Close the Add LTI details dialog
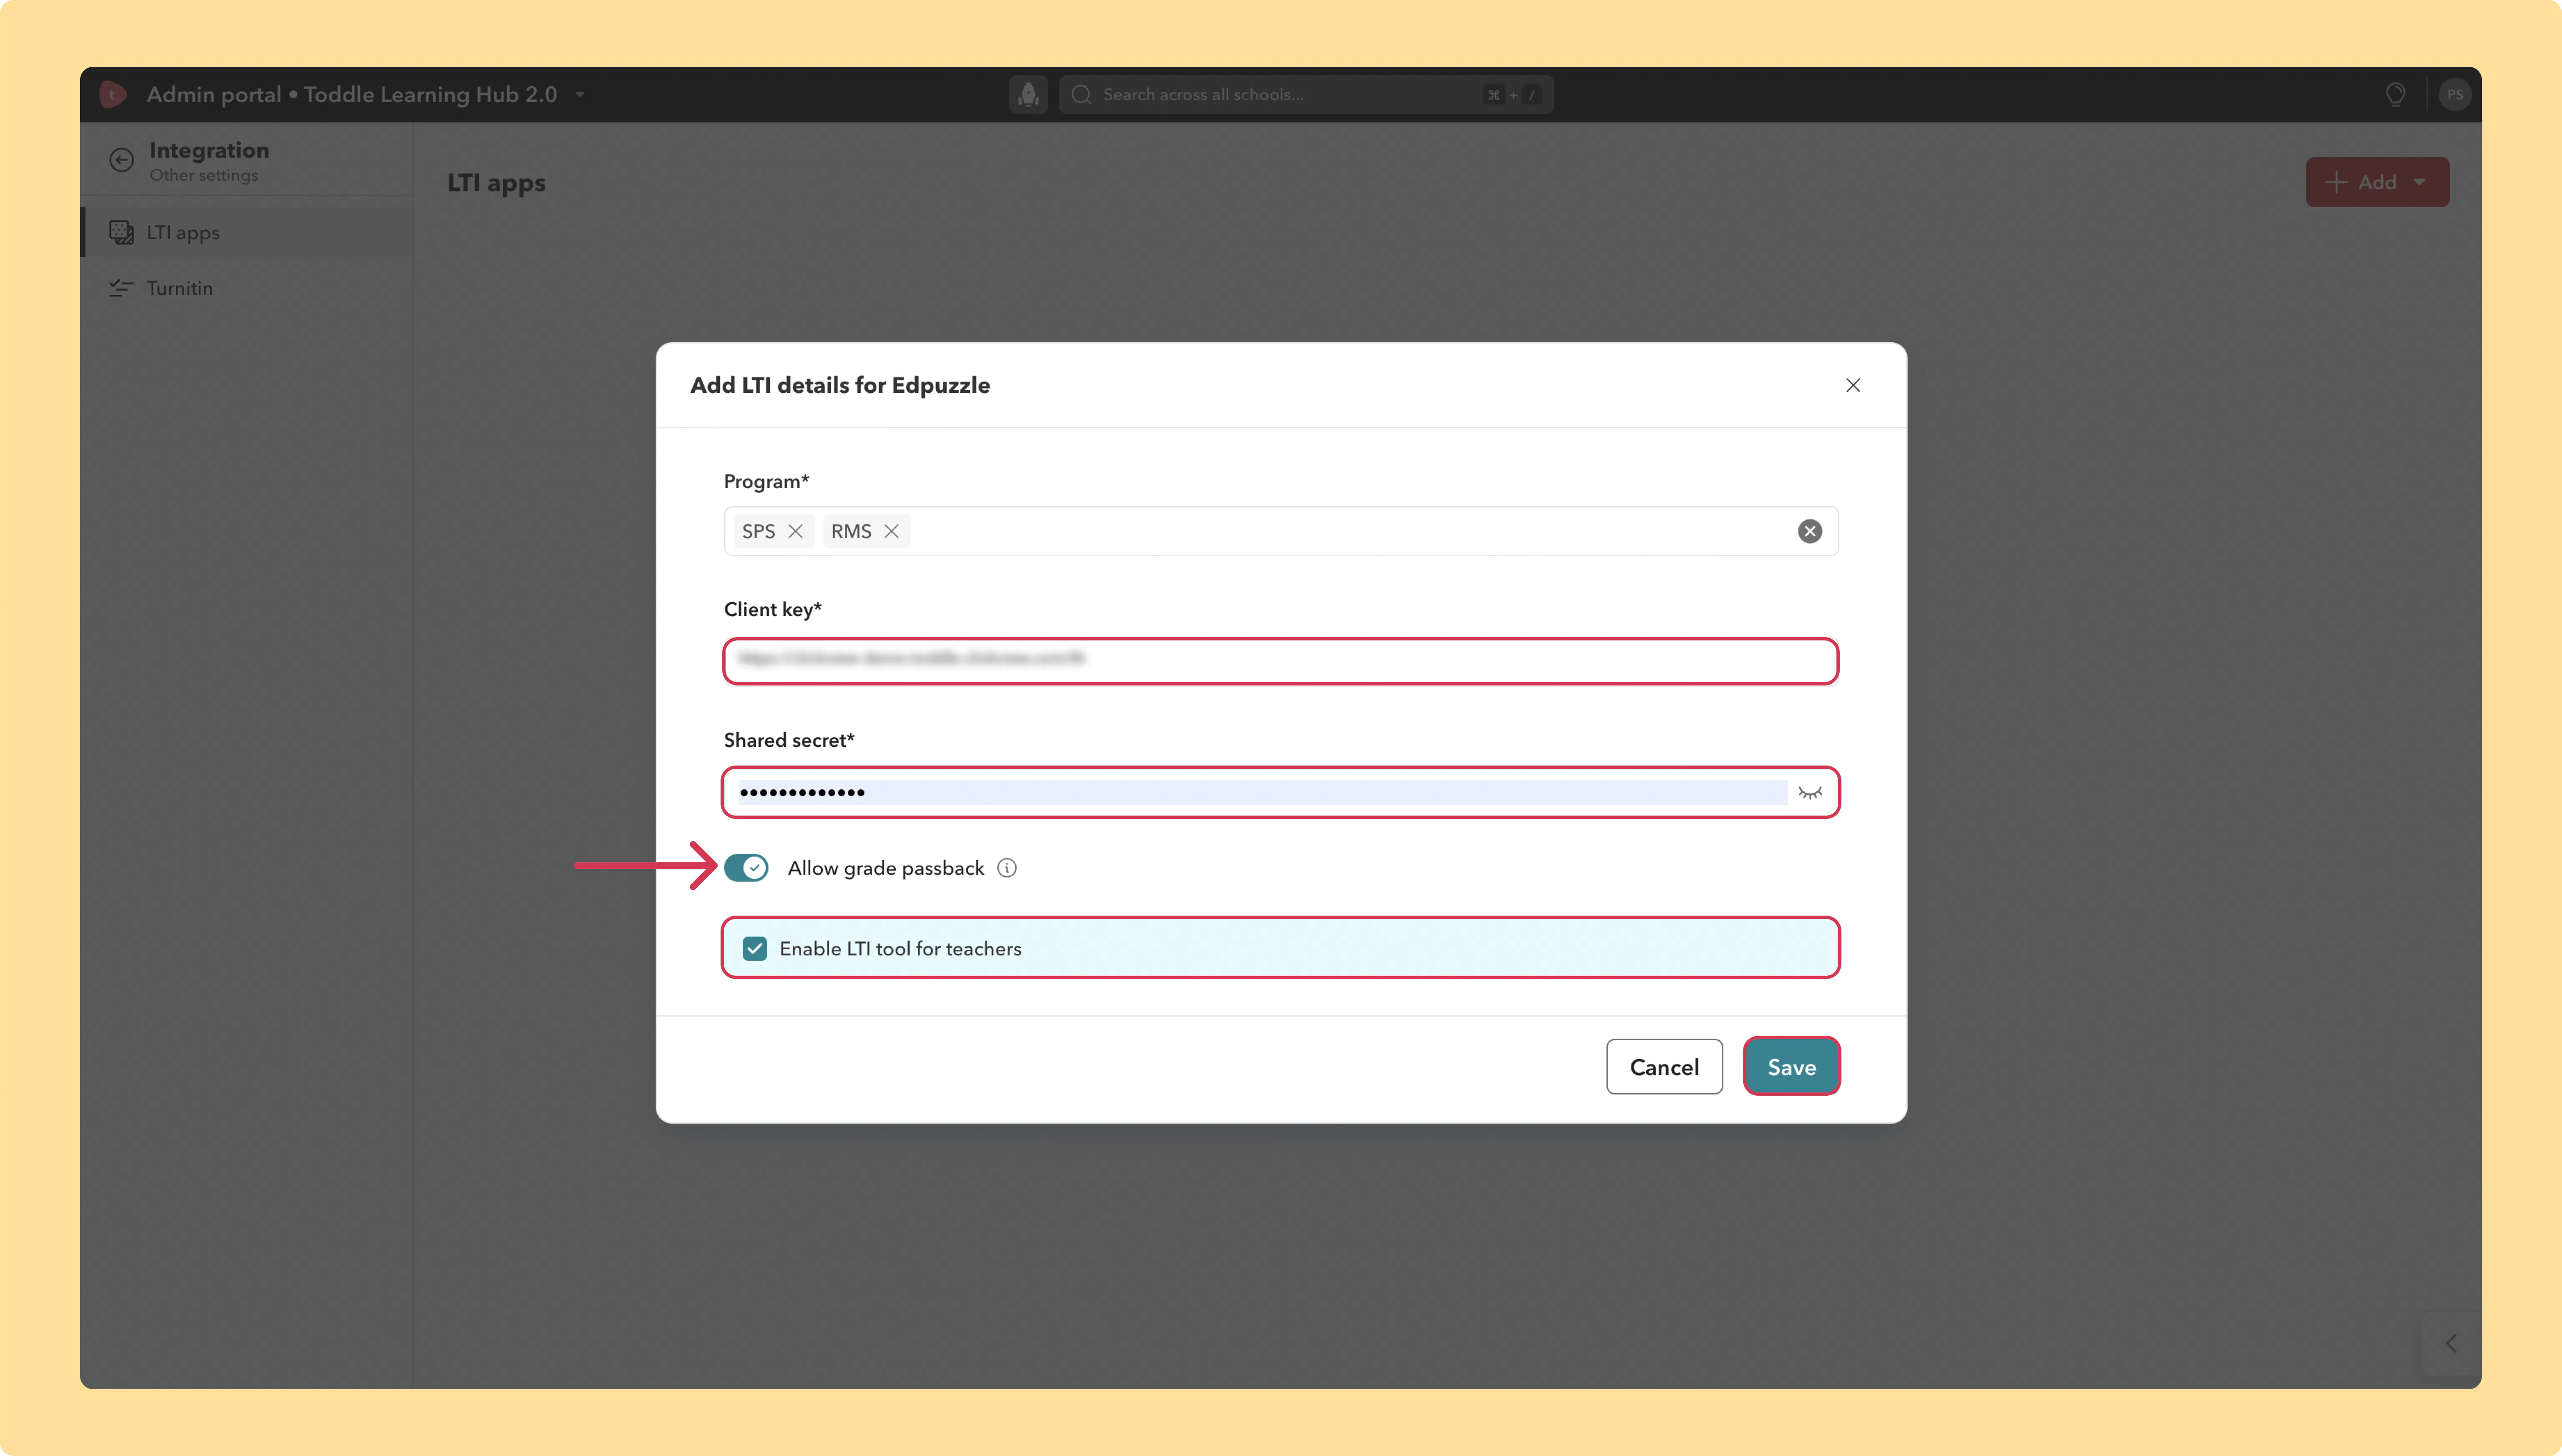Viewport: 2562px width, 1456px height. 1853,385
